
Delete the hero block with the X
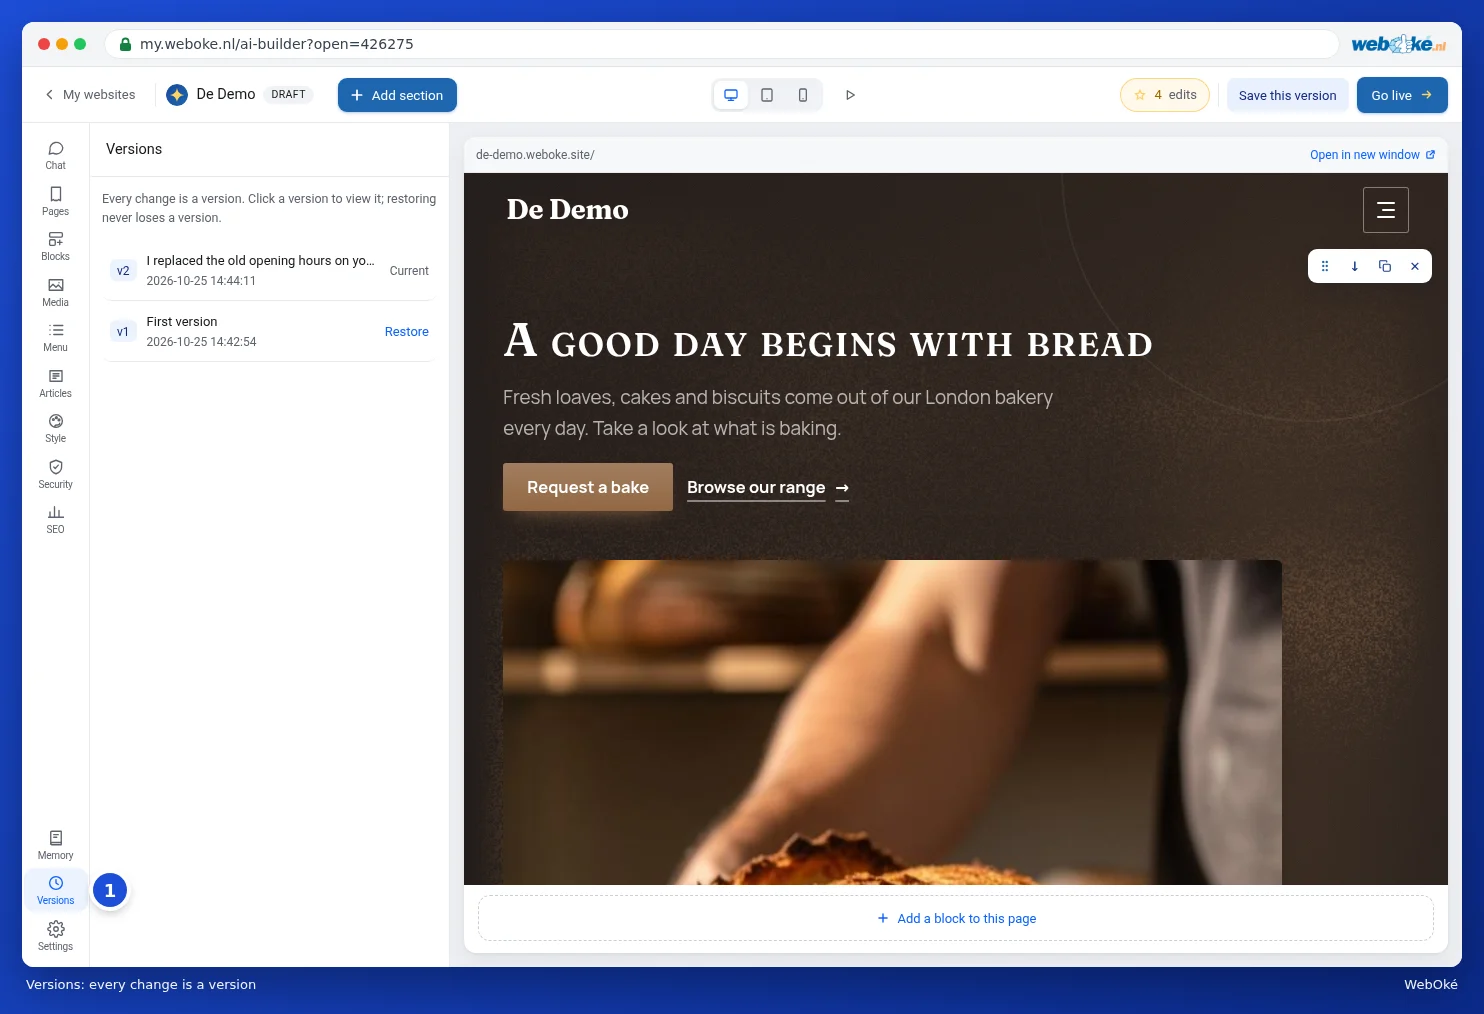(1415, 266)
